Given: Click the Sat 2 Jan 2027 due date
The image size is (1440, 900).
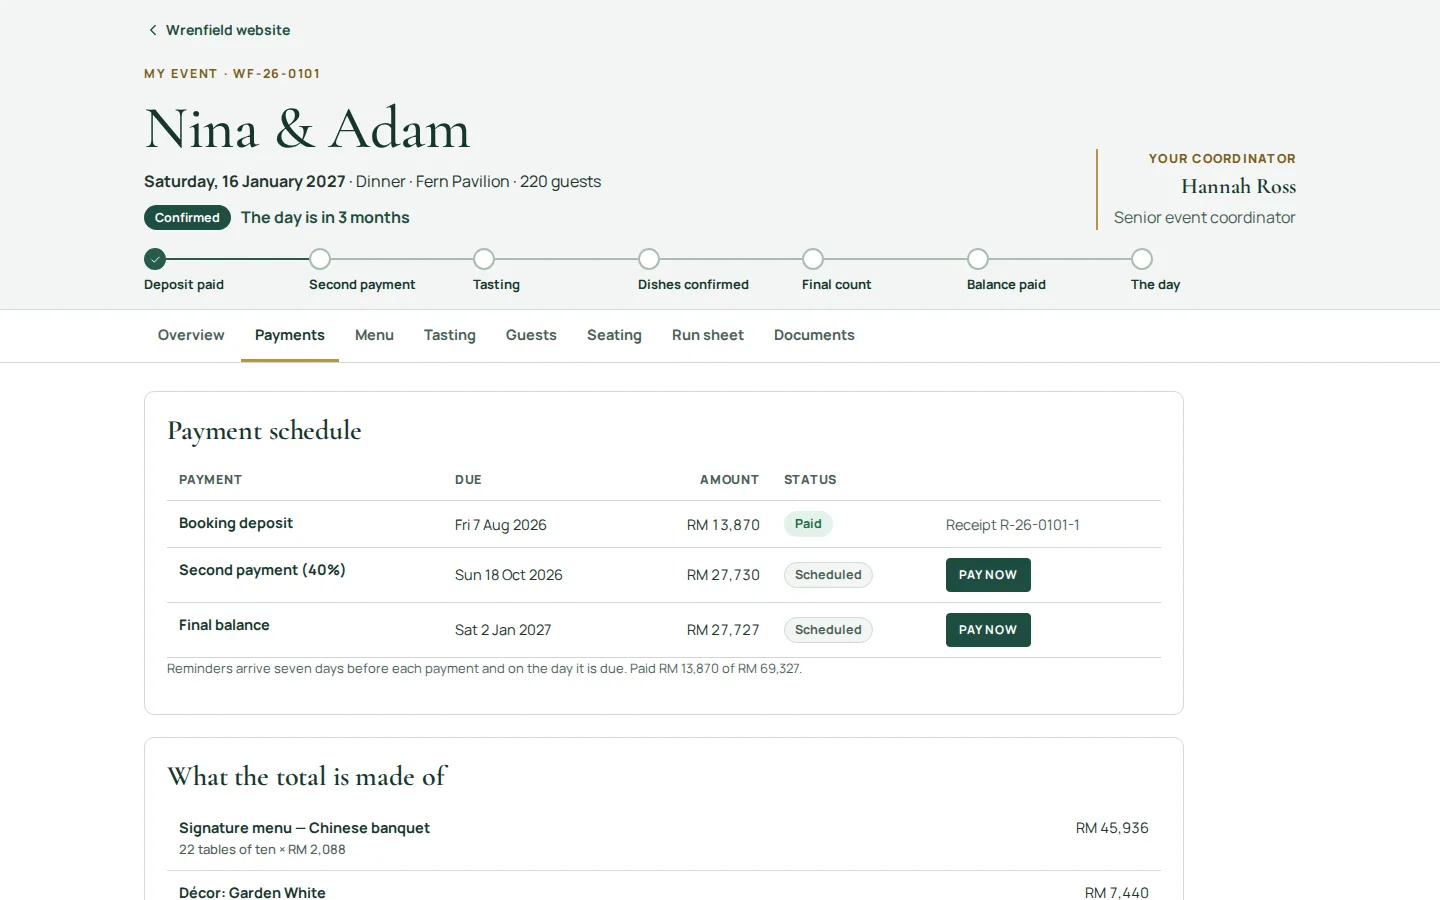Looking at the screenshot, I should point(503,630).
